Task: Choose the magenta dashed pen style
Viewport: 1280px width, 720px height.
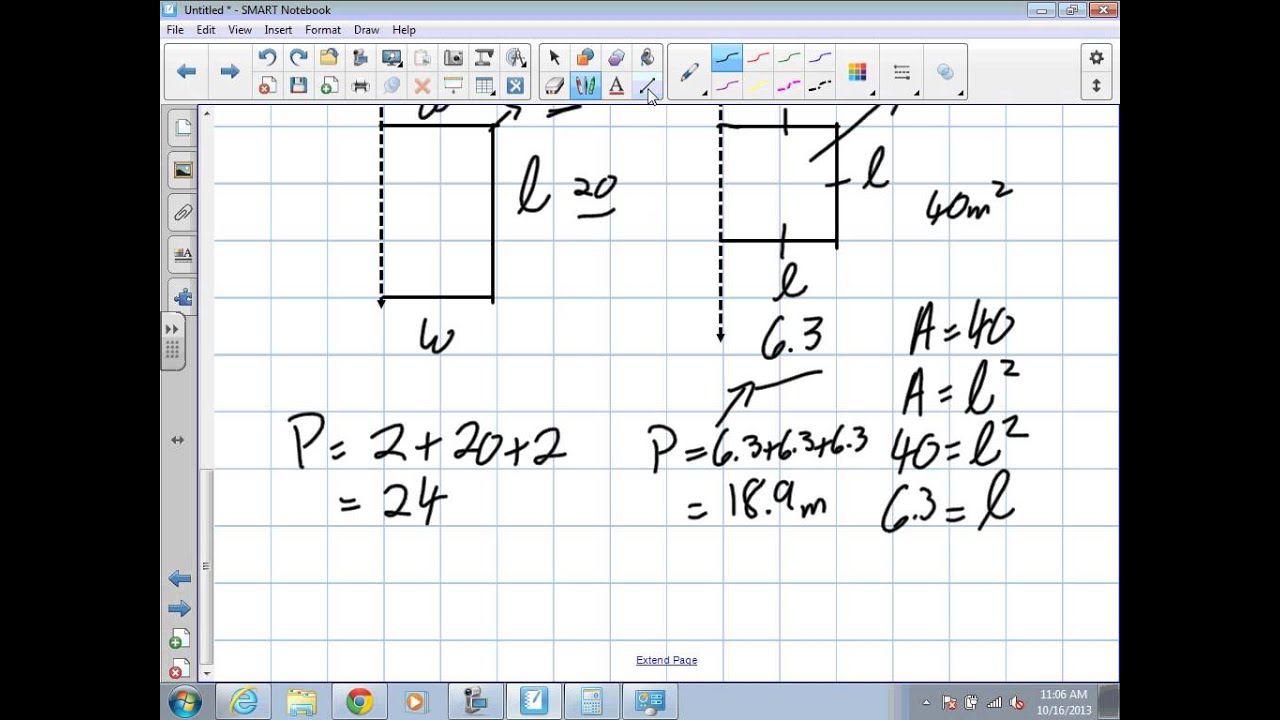Action: [789, 86]
